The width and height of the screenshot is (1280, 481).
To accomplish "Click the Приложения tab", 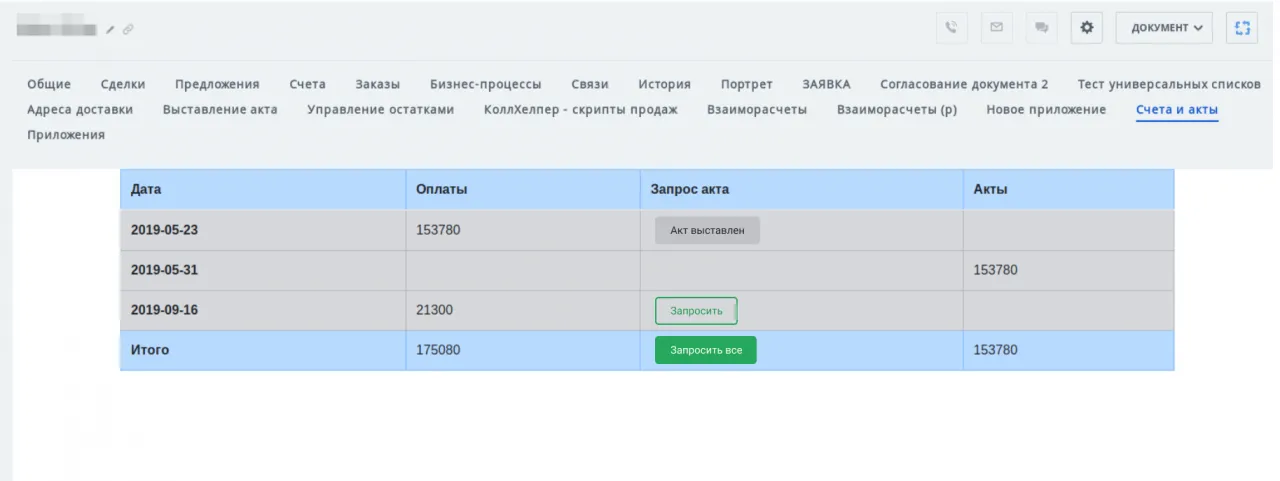I will 66,134.
